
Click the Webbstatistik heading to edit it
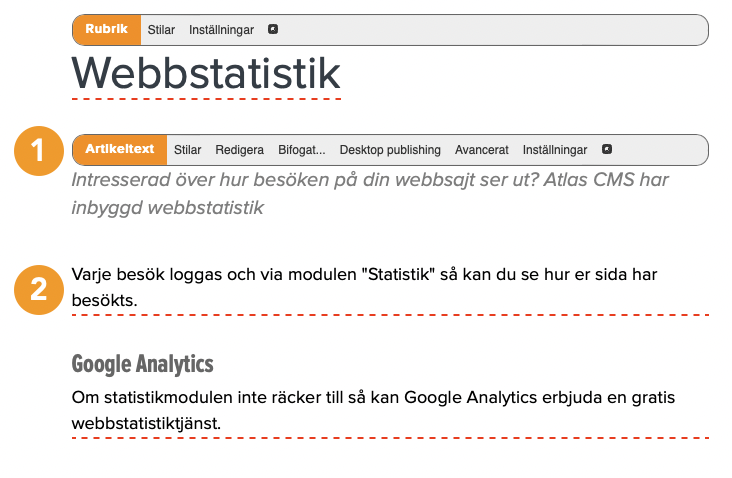tap(207, 73)
